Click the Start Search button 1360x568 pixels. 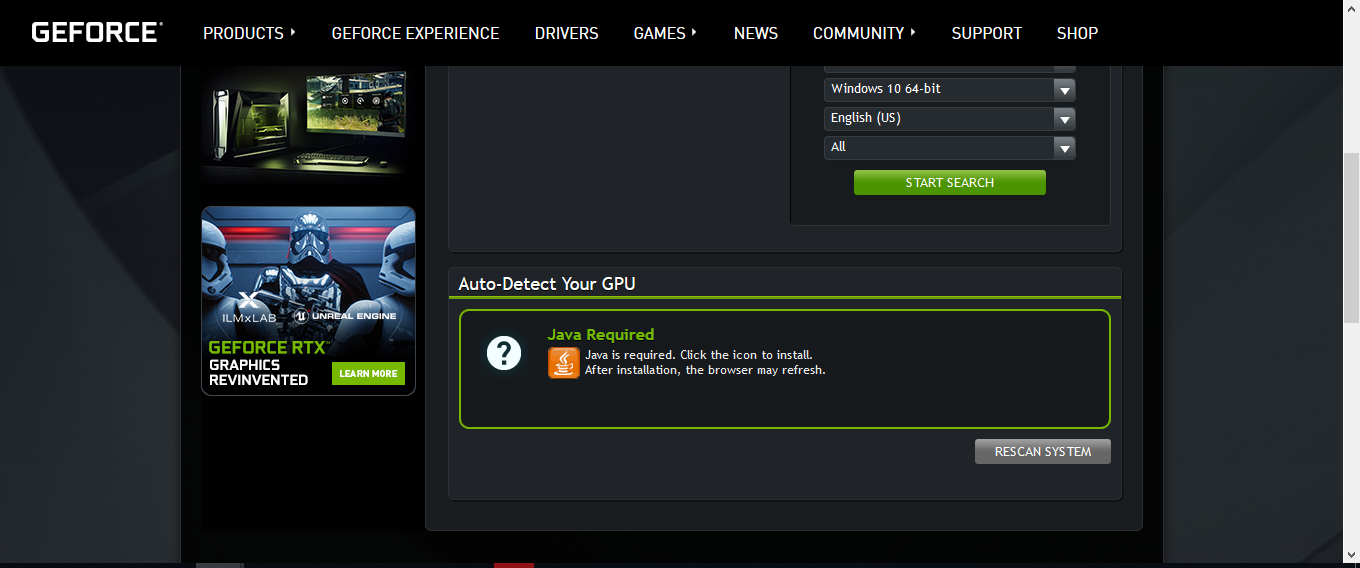[x=950, y=182]
